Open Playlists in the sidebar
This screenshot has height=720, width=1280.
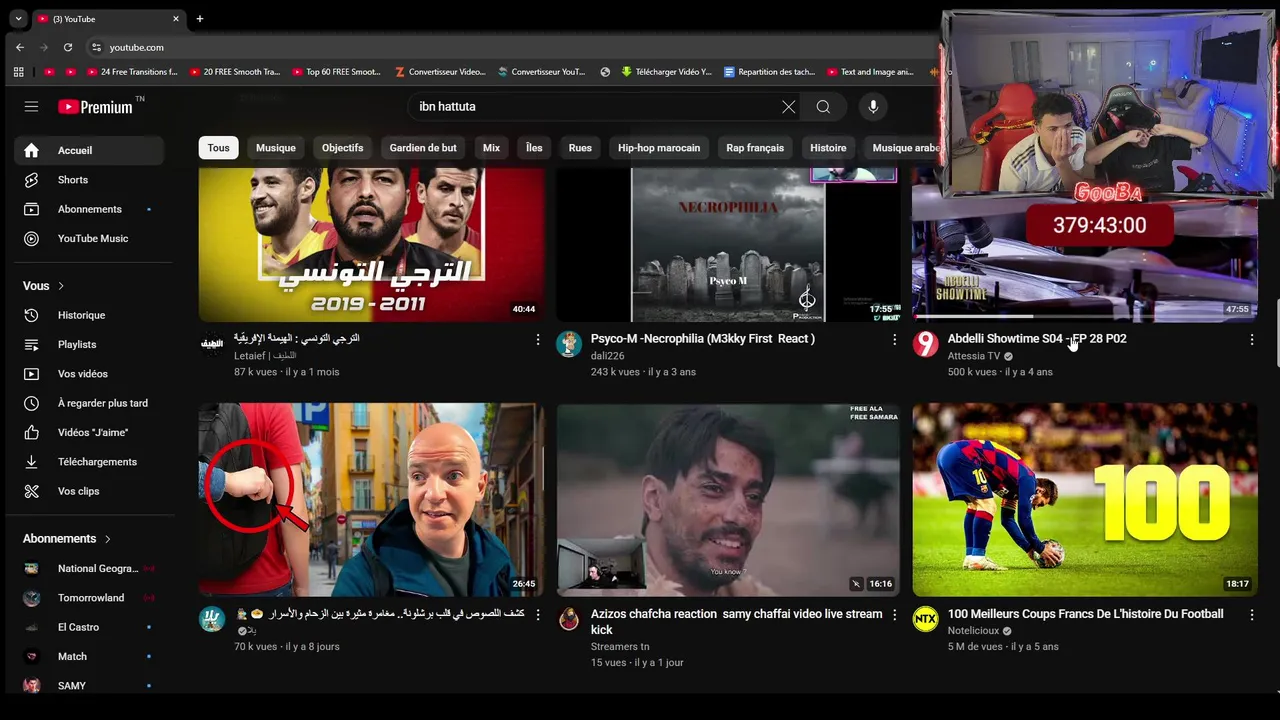(89, 344)
